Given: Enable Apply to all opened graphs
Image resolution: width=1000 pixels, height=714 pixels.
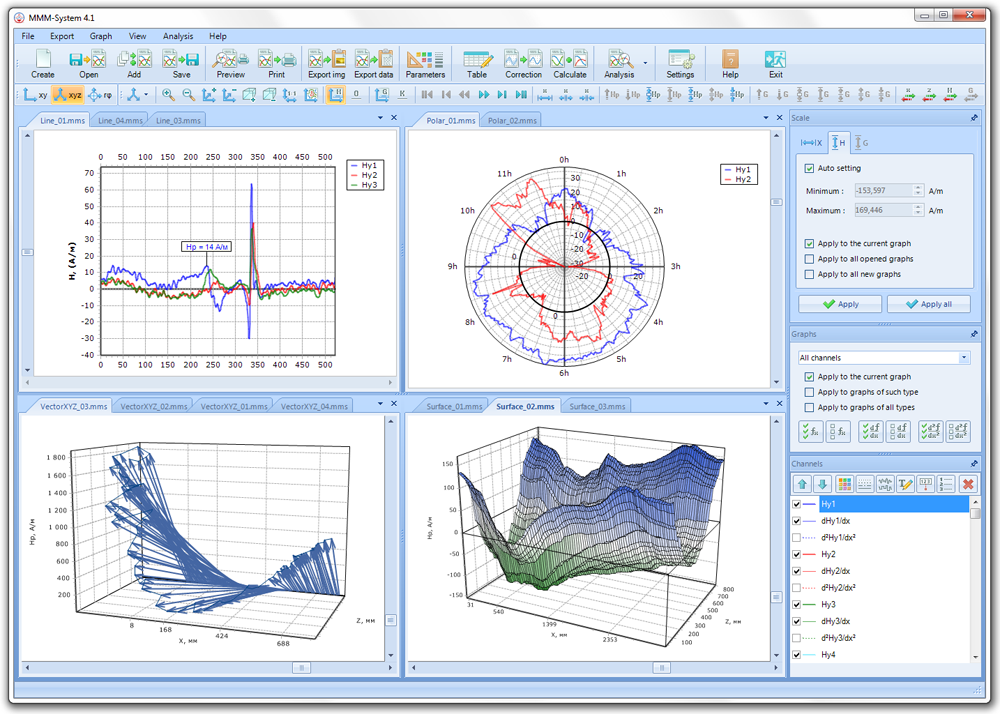Looking at the screenshot, I should [x=810, y=259].
